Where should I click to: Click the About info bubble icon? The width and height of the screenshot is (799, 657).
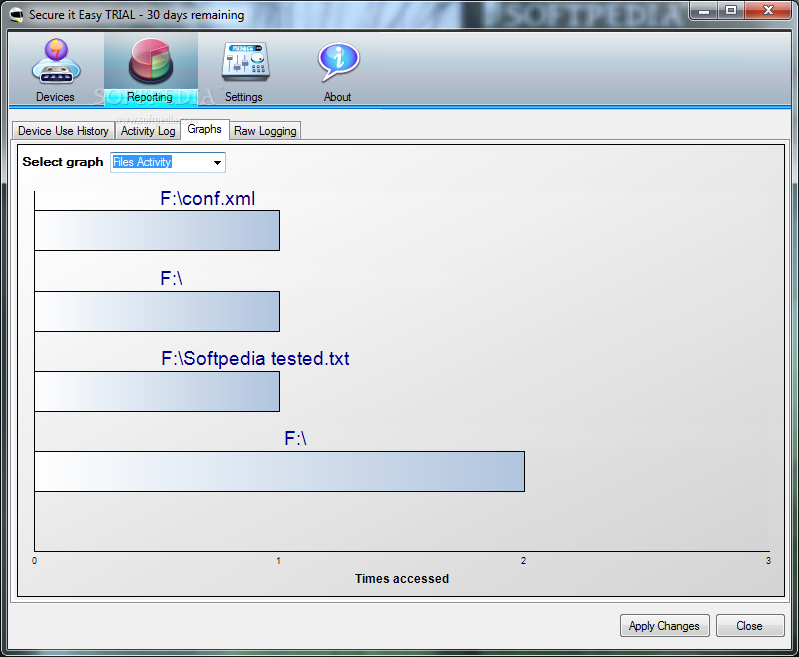(338, 62)
